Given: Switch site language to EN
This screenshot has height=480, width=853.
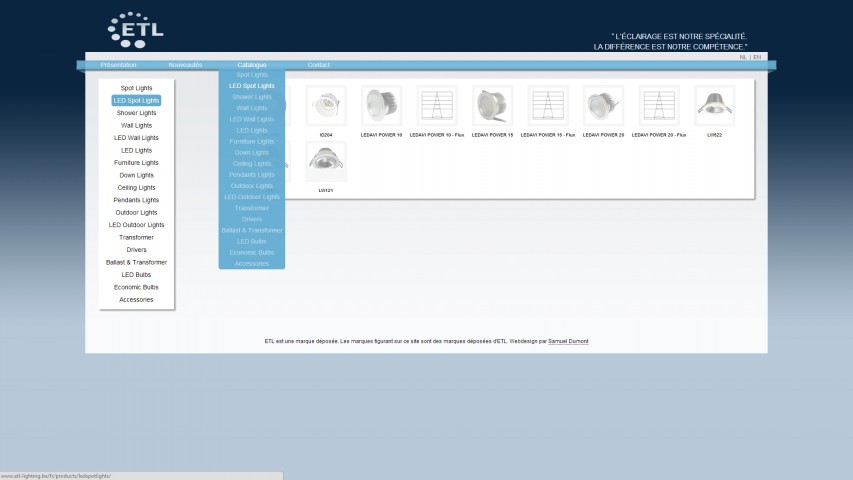Looking at the screenshot, I should 757,57.
